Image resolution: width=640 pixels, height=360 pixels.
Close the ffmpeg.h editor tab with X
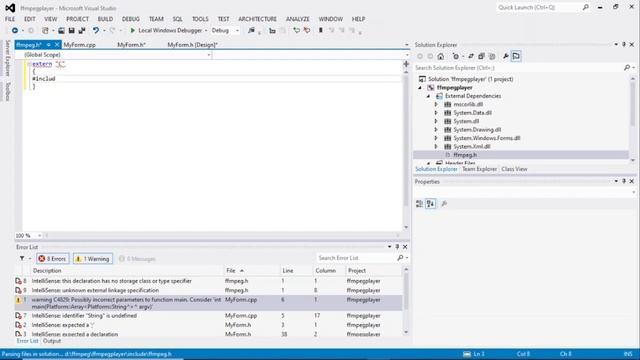click(x=57, y=44)
